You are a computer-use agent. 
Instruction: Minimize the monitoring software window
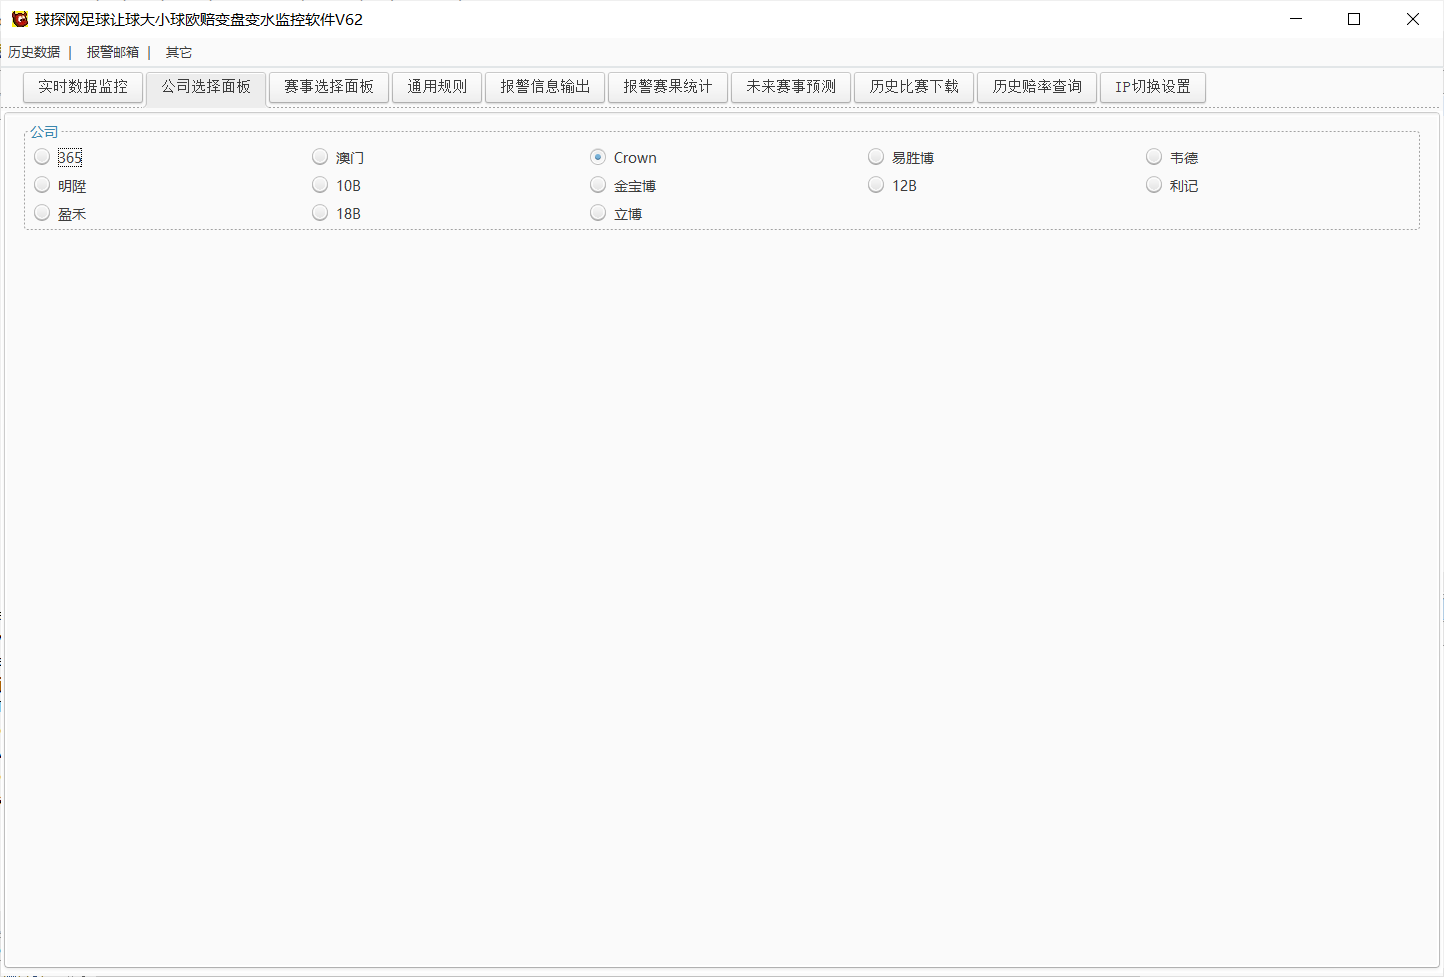pyautogui.click(x=1296, y=19)
